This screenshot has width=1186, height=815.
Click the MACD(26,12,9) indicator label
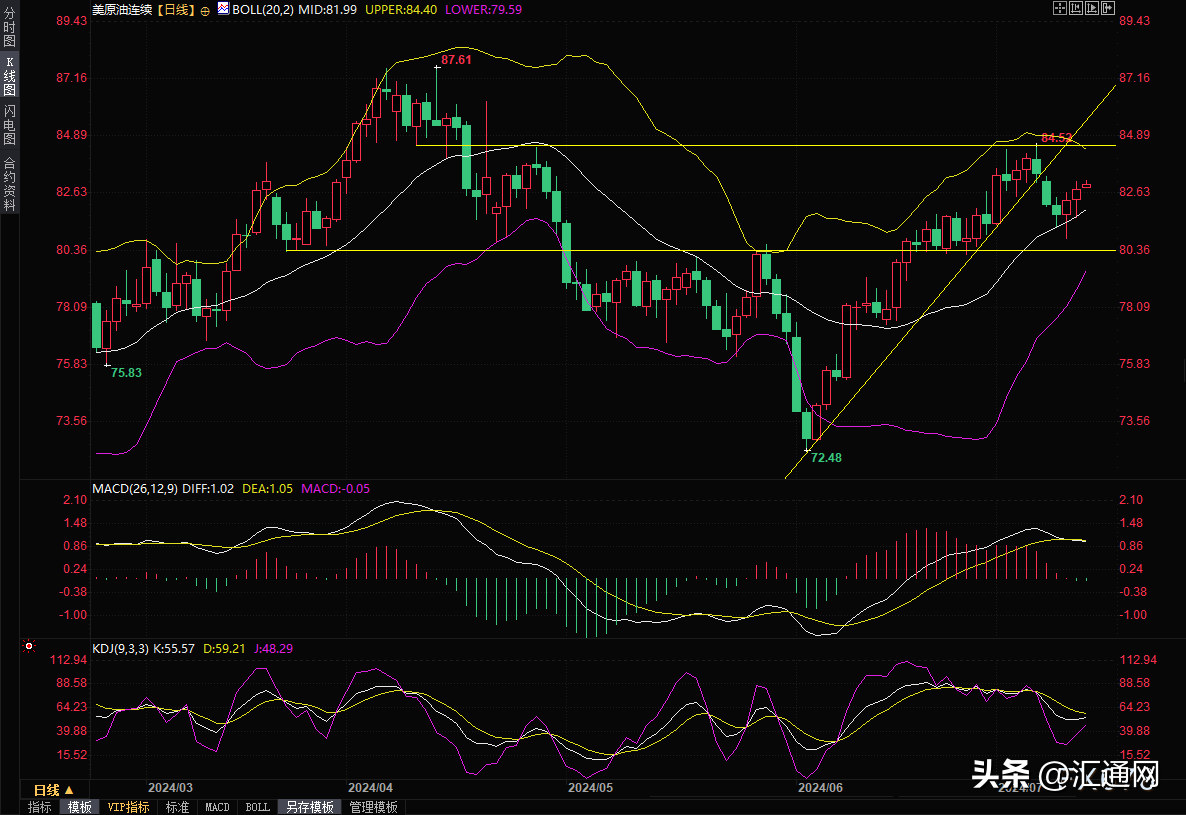tap(135, 488)
